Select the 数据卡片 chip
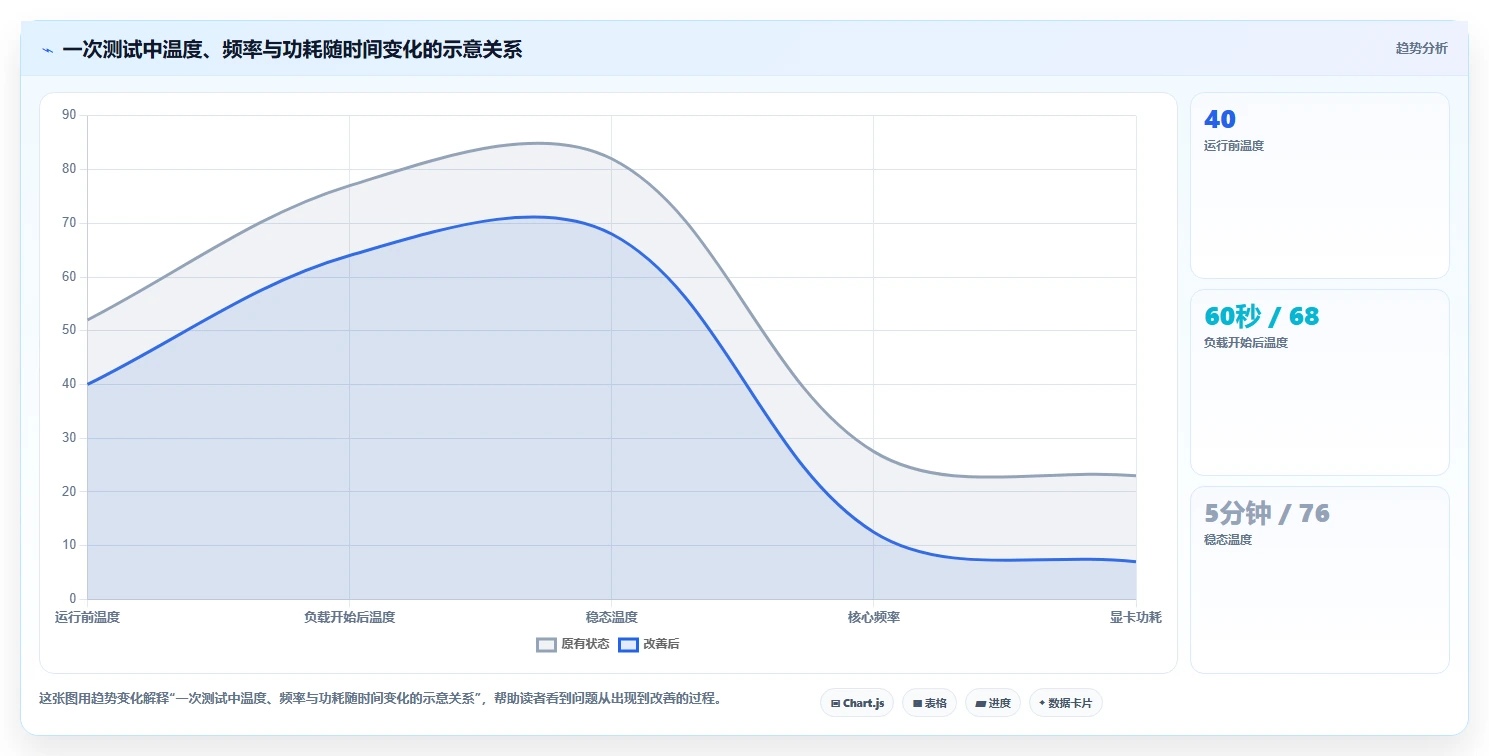The image size is (1489, 756). [x=1066, y=703]
